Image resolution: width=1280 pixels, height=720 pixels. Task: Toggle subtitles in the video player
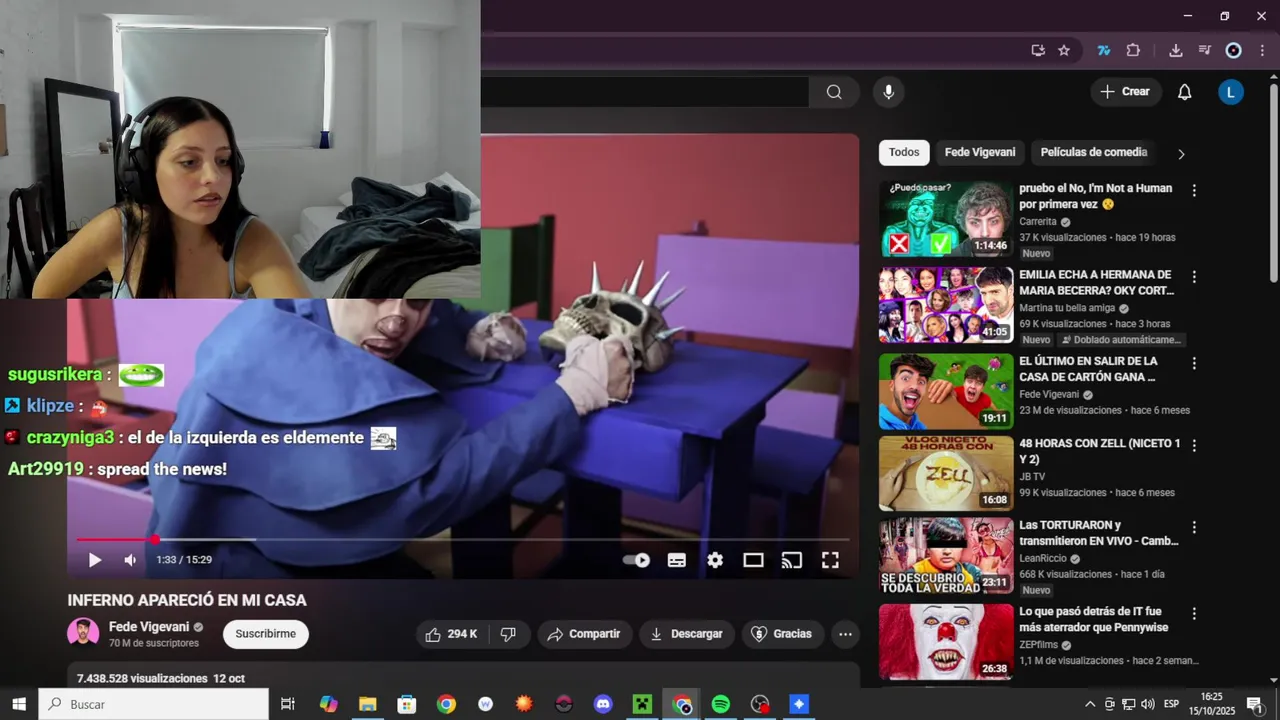[677, 560]
